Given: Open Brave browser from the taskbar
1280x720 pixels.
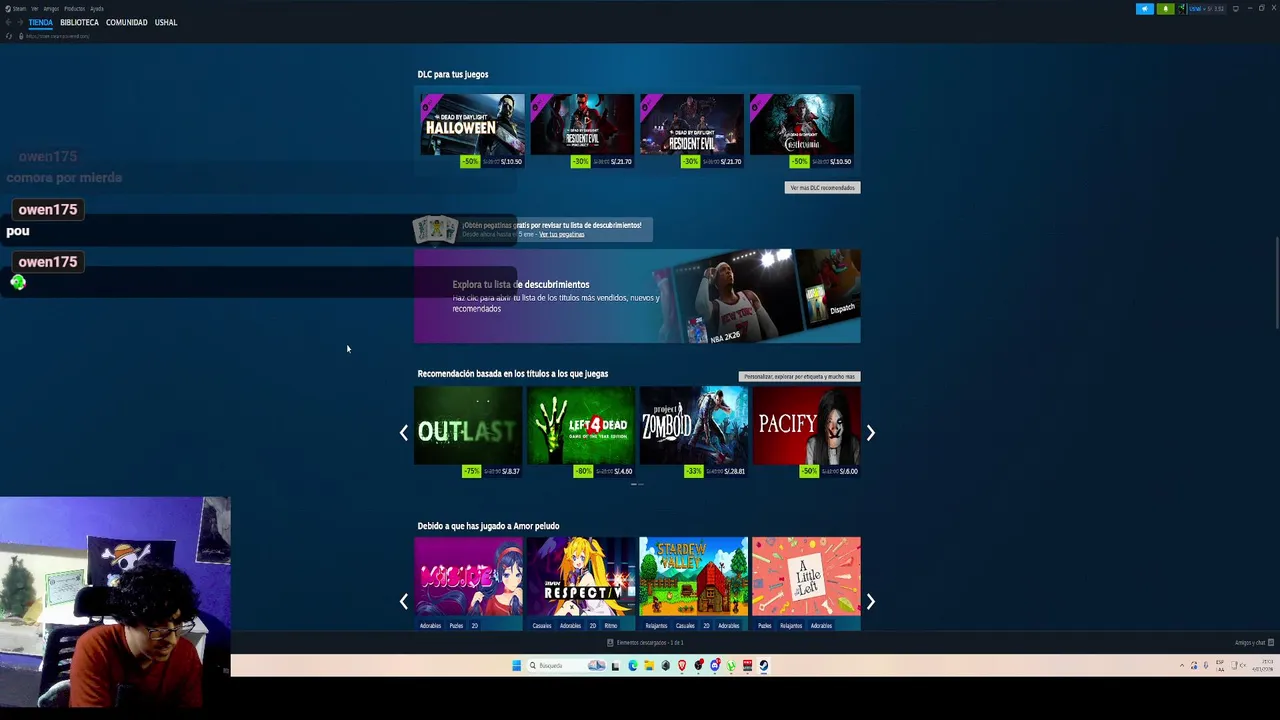Looking at the screenshot, I should 682,665.
